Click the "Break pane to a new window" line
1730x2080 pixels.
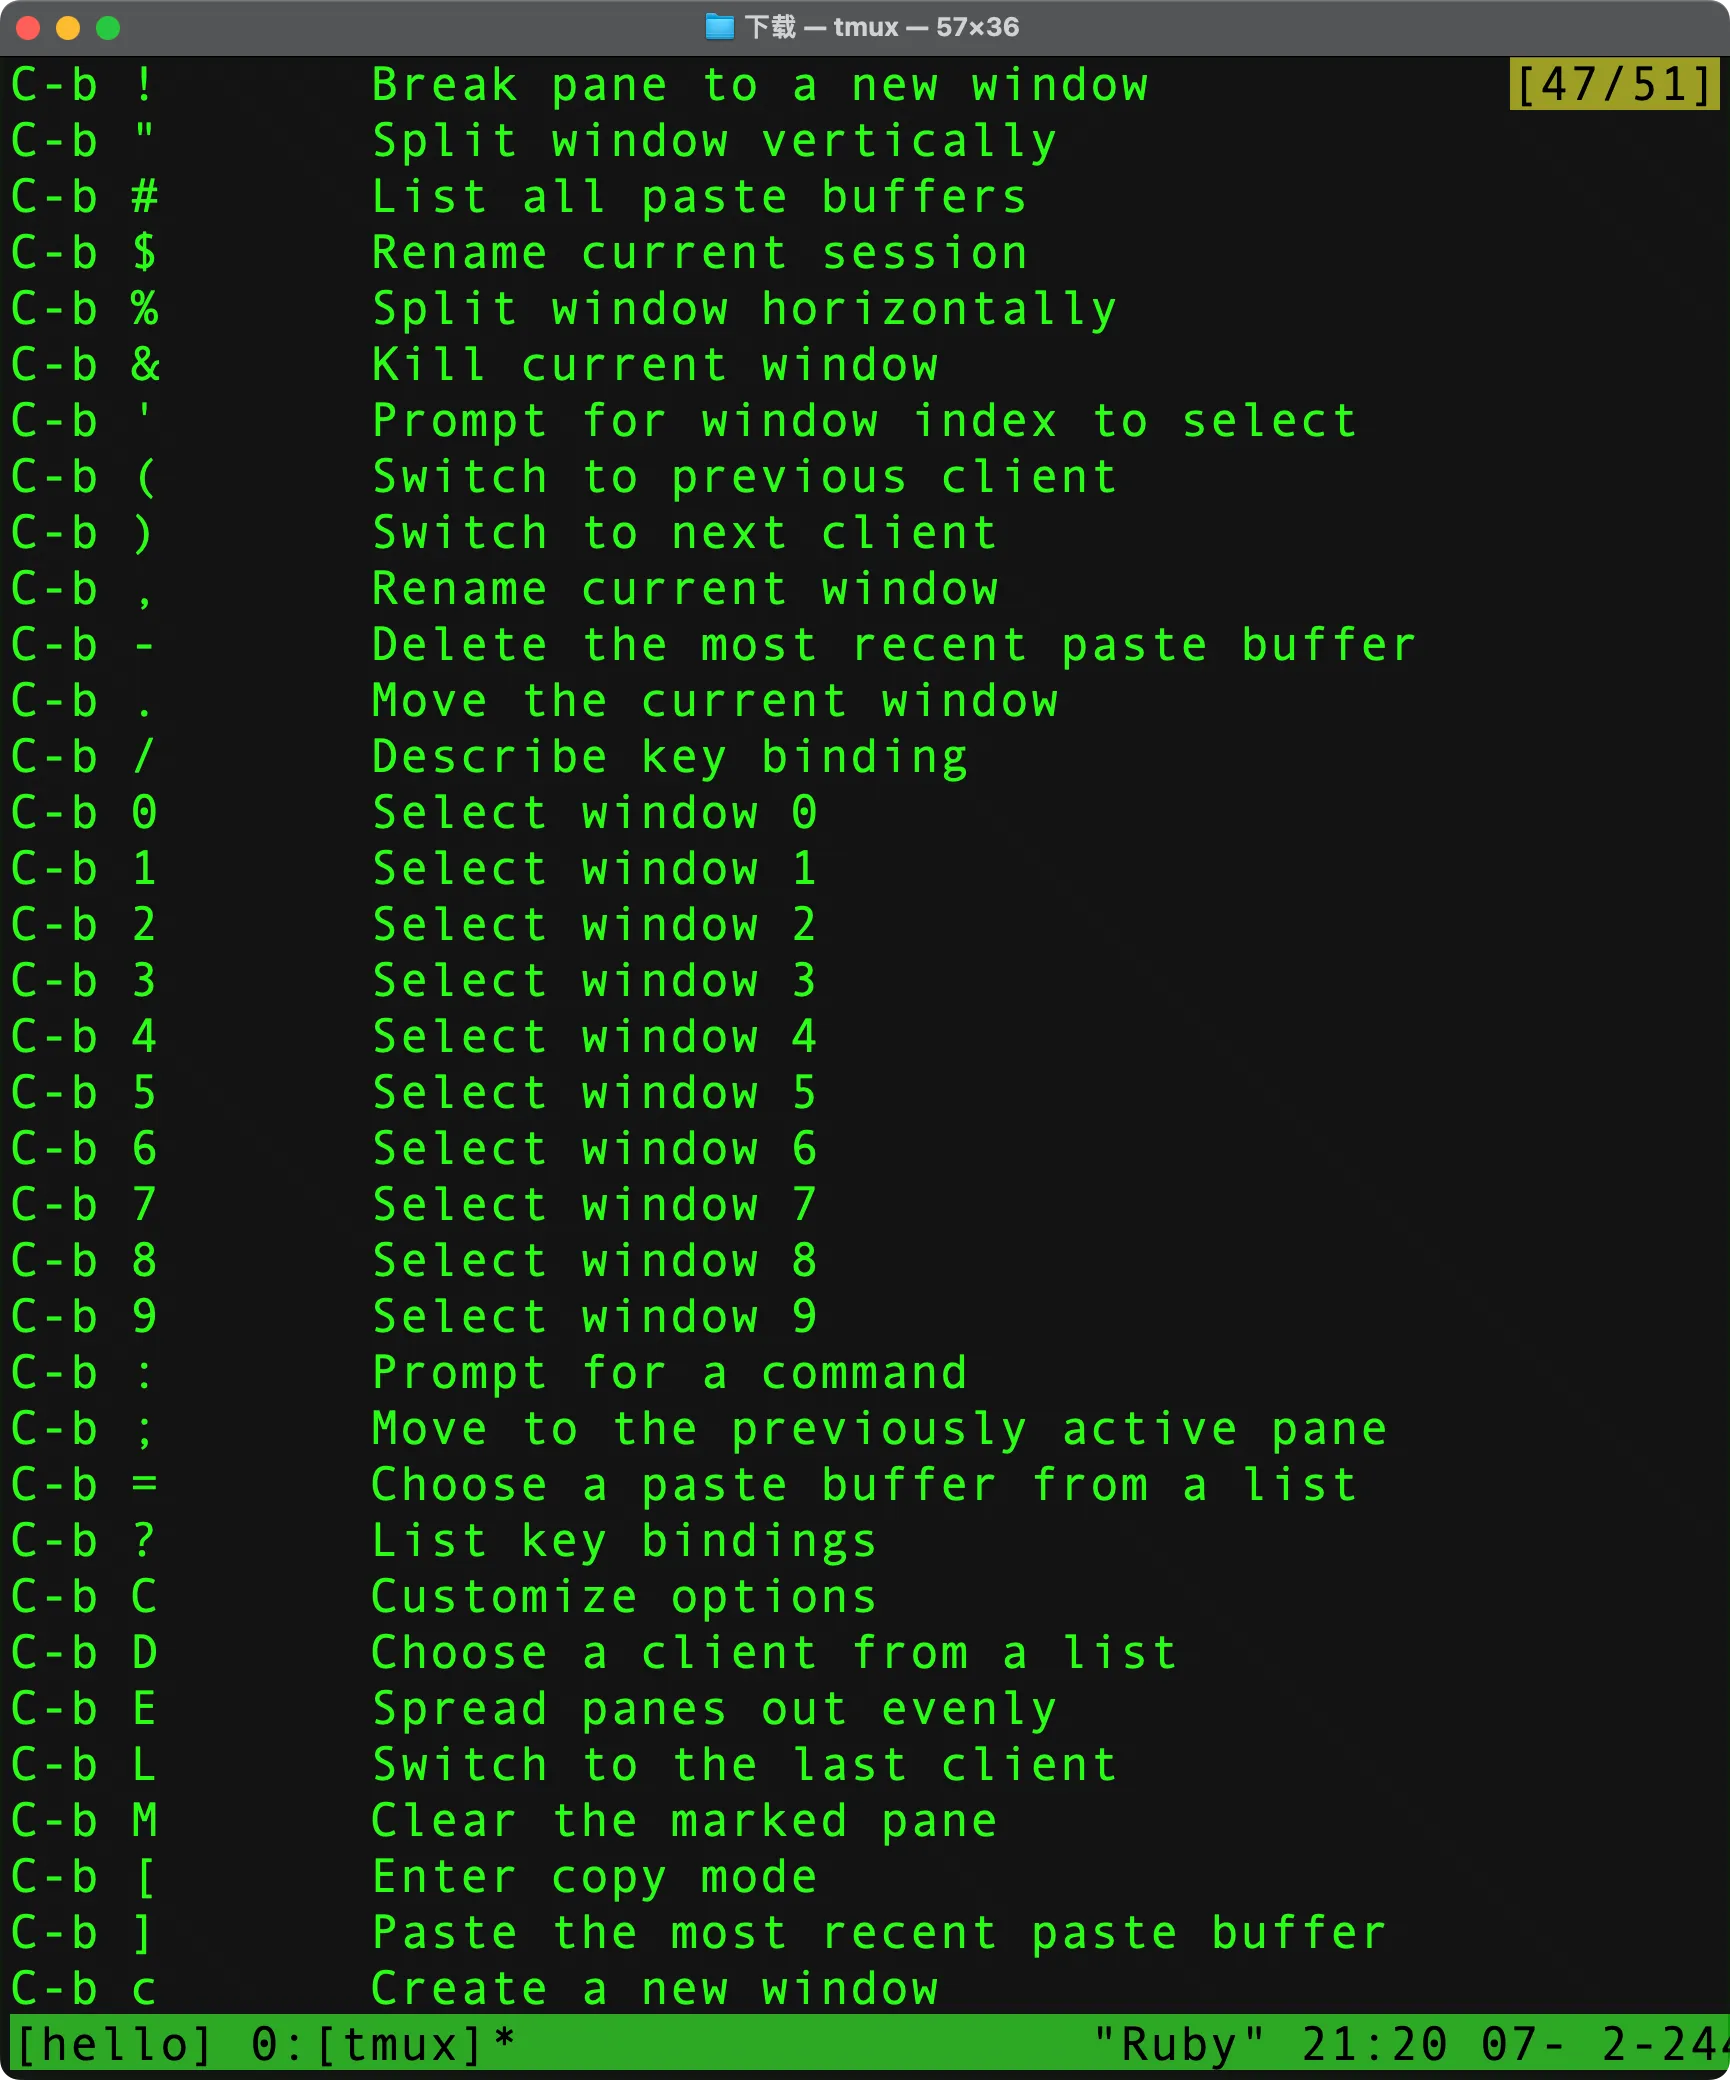pos(760,85)
